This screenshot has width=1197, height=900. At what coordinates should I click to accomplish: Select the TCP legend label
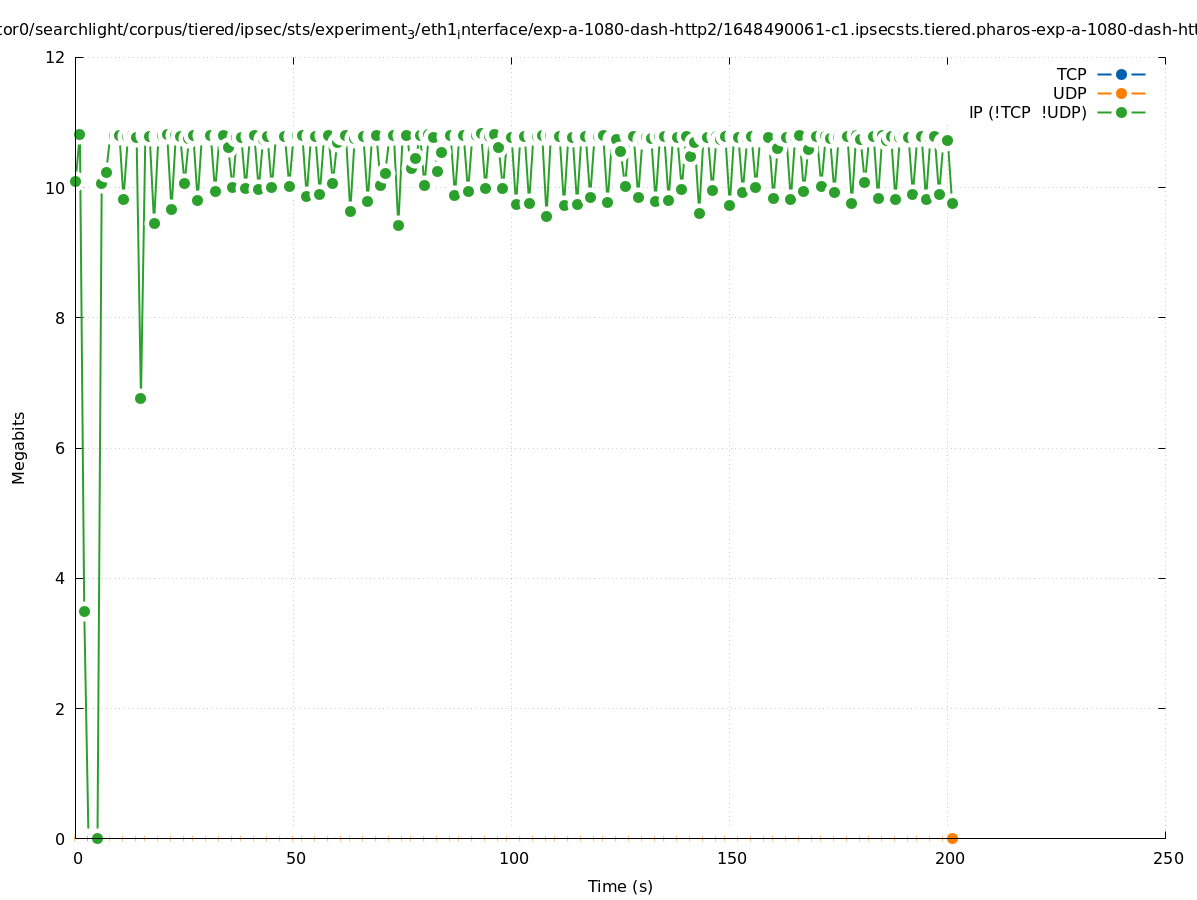point(1071,74)
